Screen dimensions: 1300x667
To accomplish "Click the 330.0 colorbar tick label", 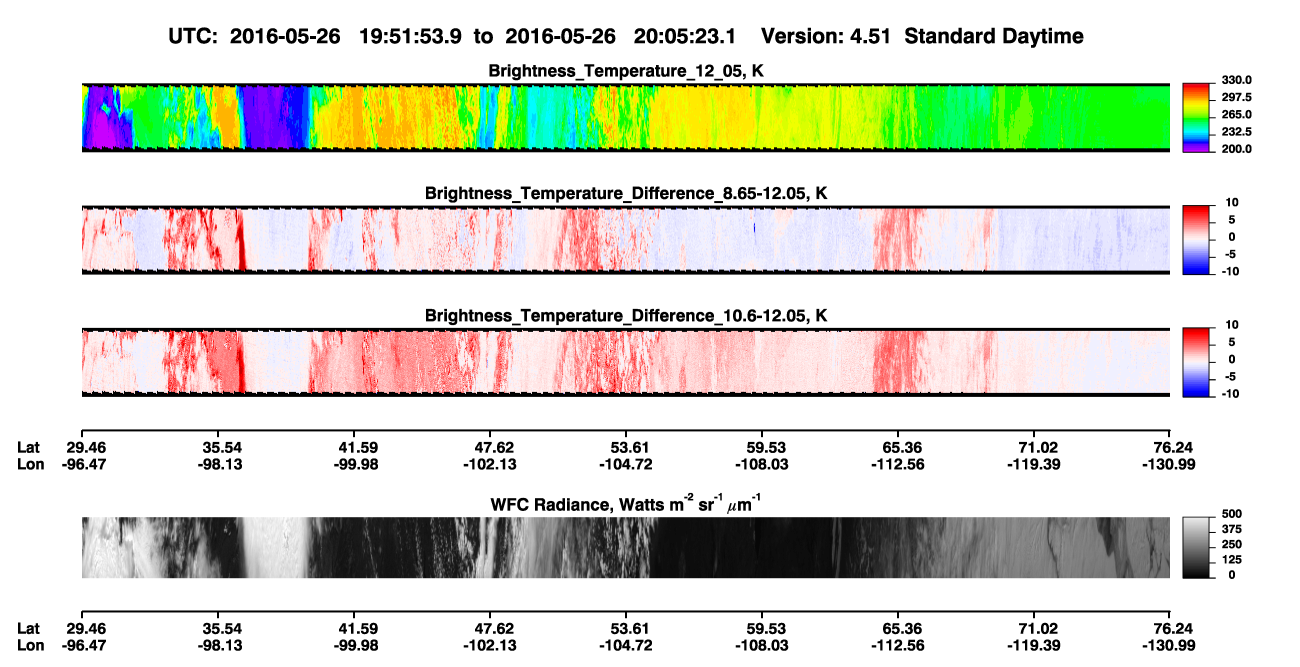I will pos(1234,81).
